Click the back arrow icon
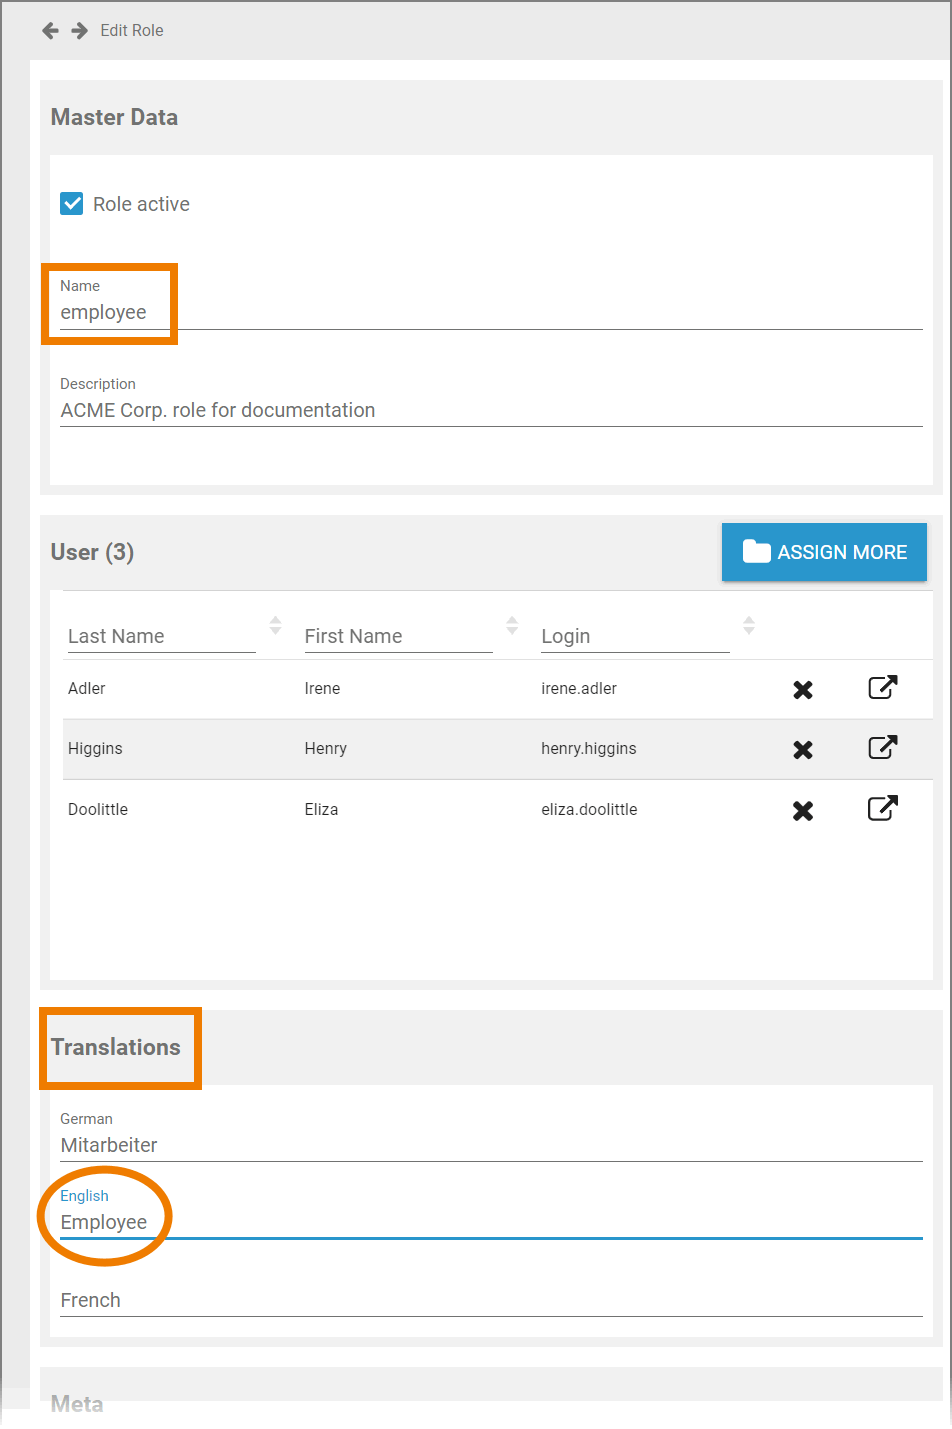Screen dimensions: 952x1429 (50, 31)
